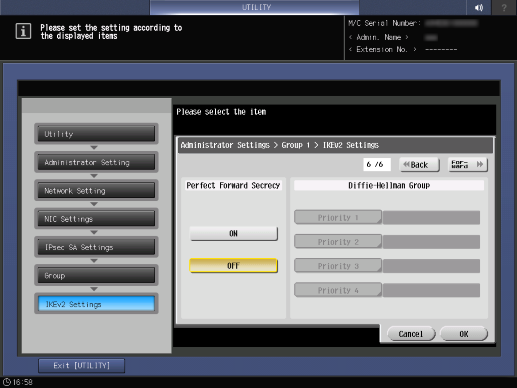The height and width of the screenshot is (388, 517).
Task: Click the Administrator Settings breadcrumb path
Action: (x=280, y=145)
